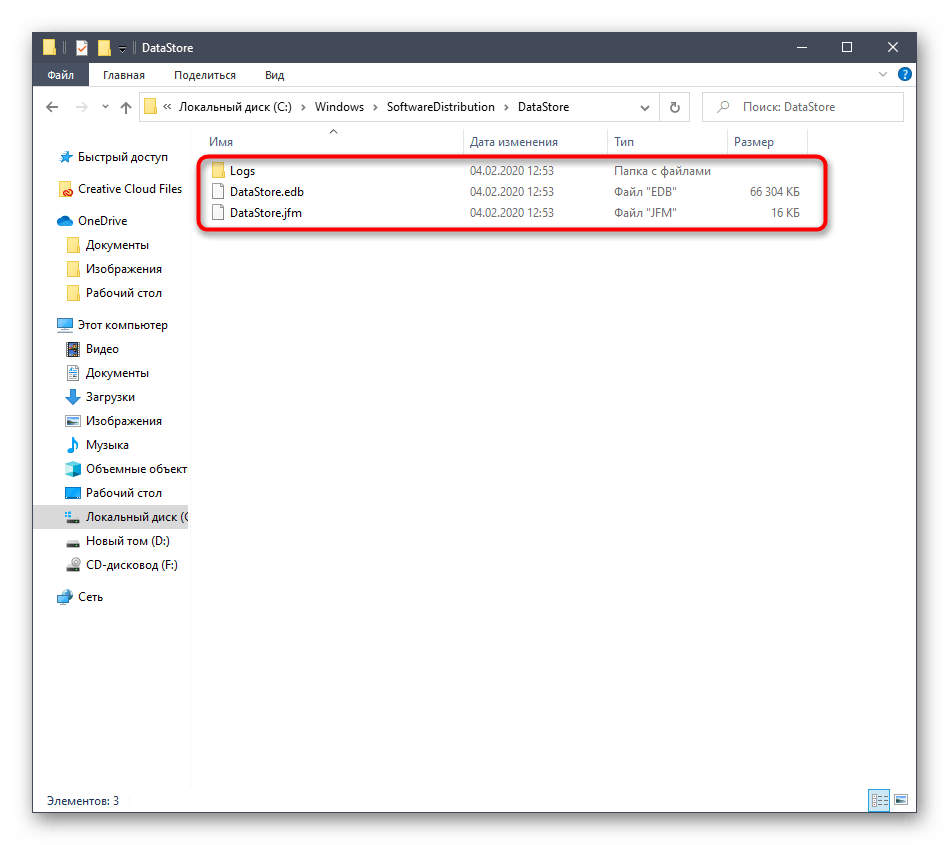The image size is (949, 845).
Task: Open the Файл menu tab
Action: pos(60,75)
